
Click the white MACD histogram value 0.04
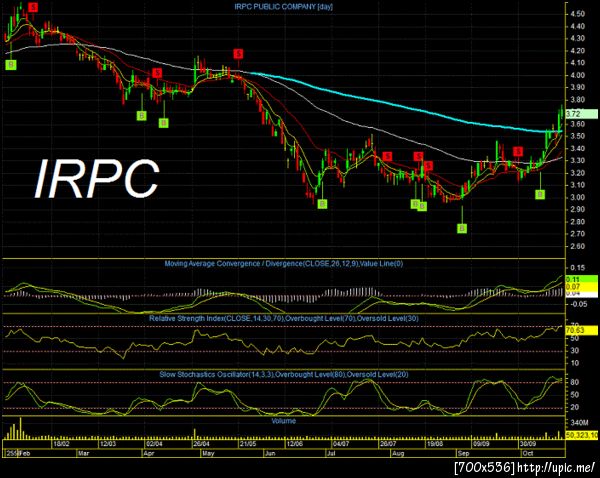[x=581, y=294]
